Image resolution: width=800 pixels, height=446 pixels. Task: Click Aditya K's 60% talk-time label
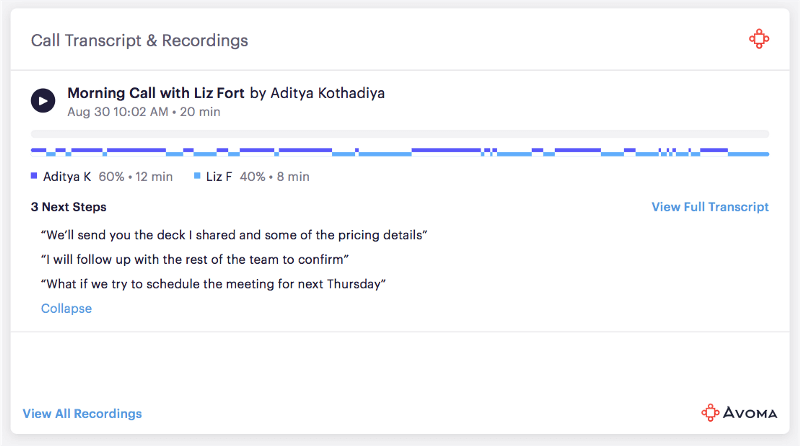coord(136,177)
